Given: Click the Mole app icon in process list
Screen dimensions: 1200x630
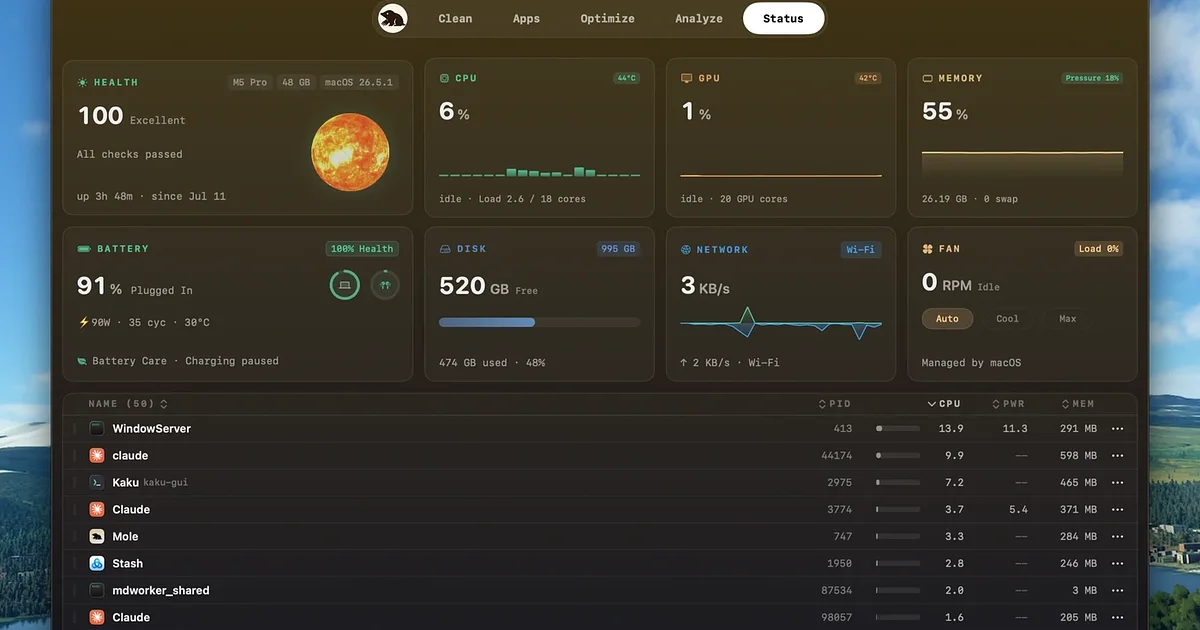Looking at the screenshot, I should (x=97, y=536).
